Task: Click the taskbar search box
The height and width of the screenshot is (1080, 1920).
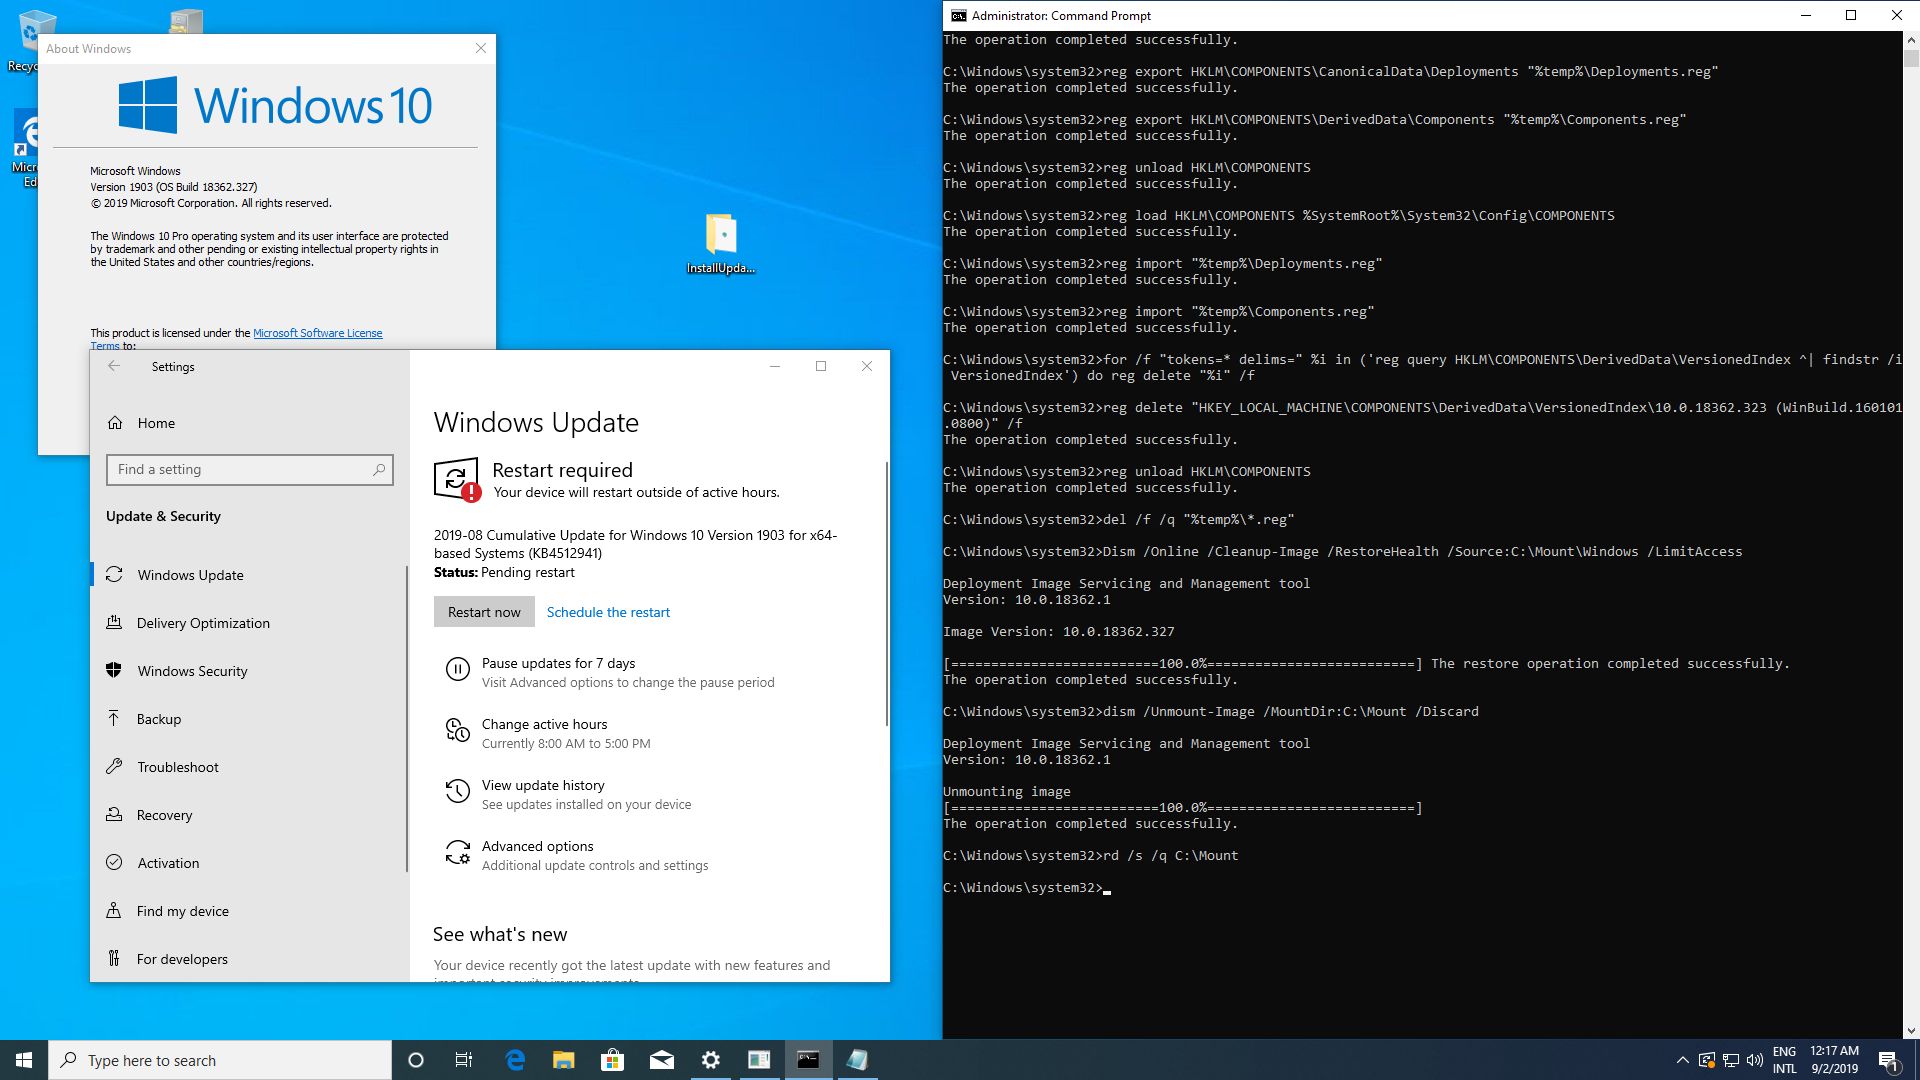Action: pos(220,1060)
